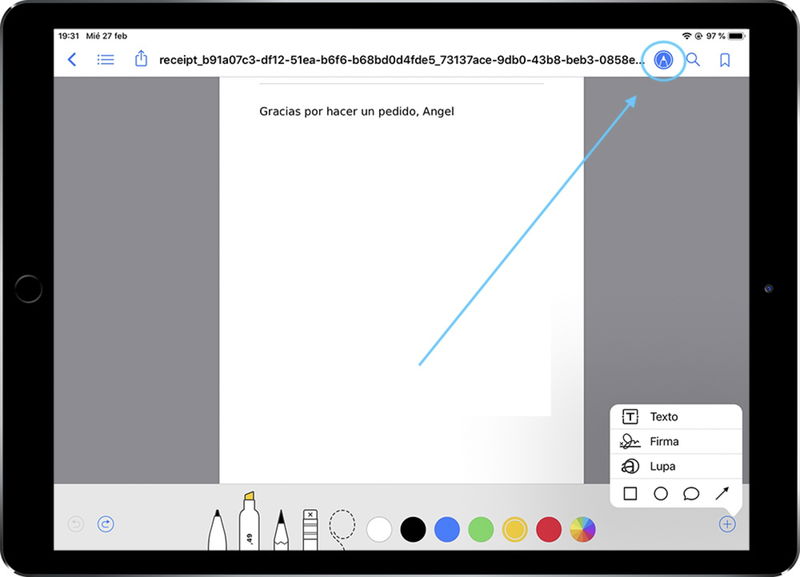Select the Eraser tool

[x=310, y=522]
